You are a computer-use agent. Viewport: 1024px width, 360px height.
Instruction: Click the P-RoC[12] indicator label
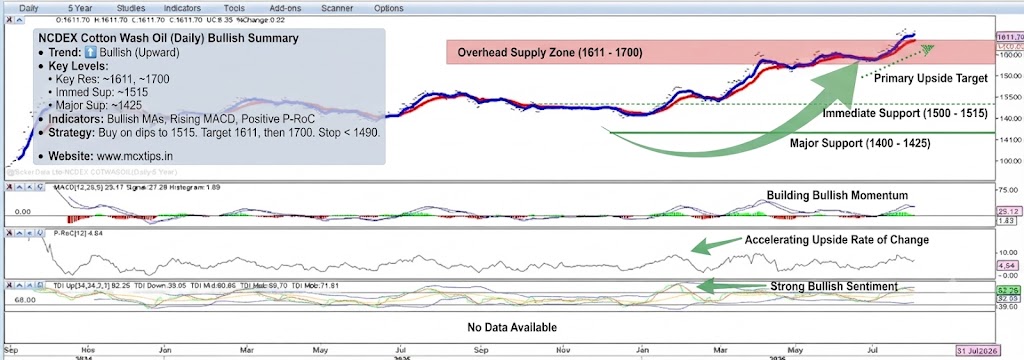pos(70,233)
